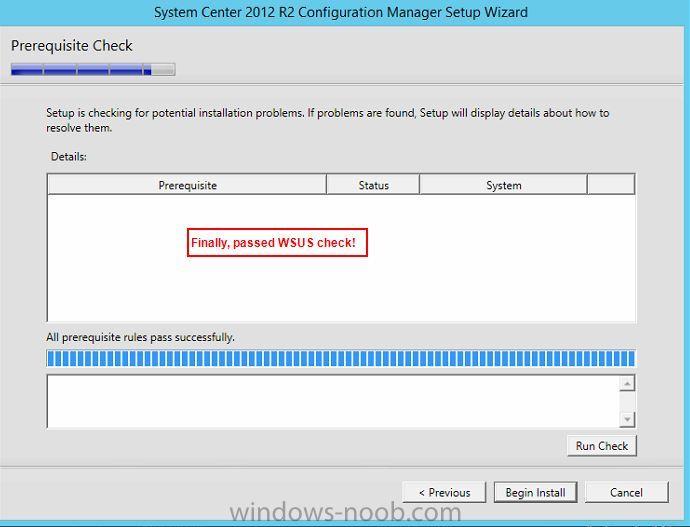The height and width of the screenshot is (527, 690).
Task: Select the 'All prerequisite rules pass successfully.' text
Action: point(140,337)
